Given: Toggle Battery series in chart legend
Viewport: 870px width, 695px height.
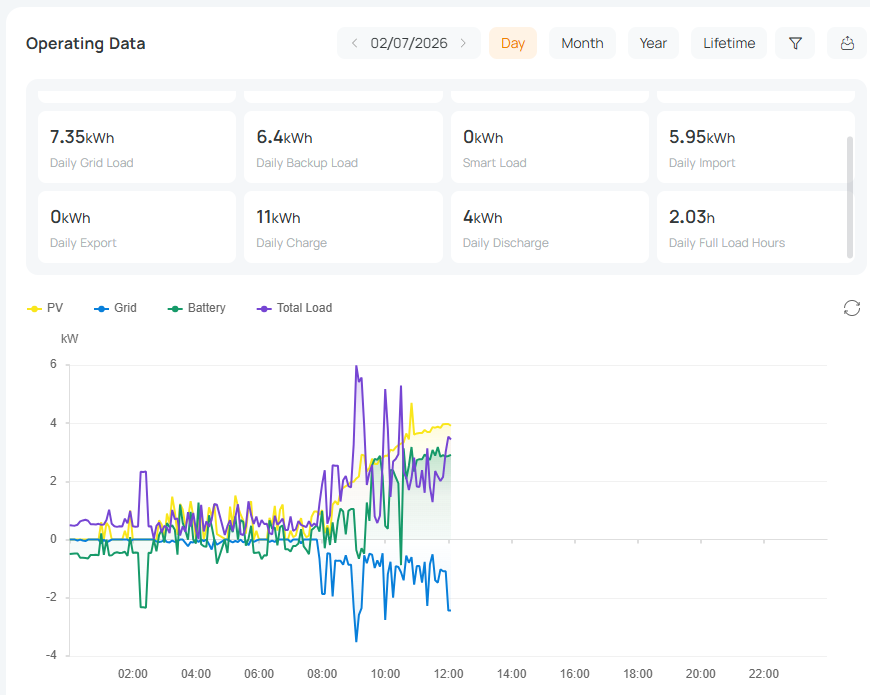Looking at the screenshot, I should click(x=197, y=308).
